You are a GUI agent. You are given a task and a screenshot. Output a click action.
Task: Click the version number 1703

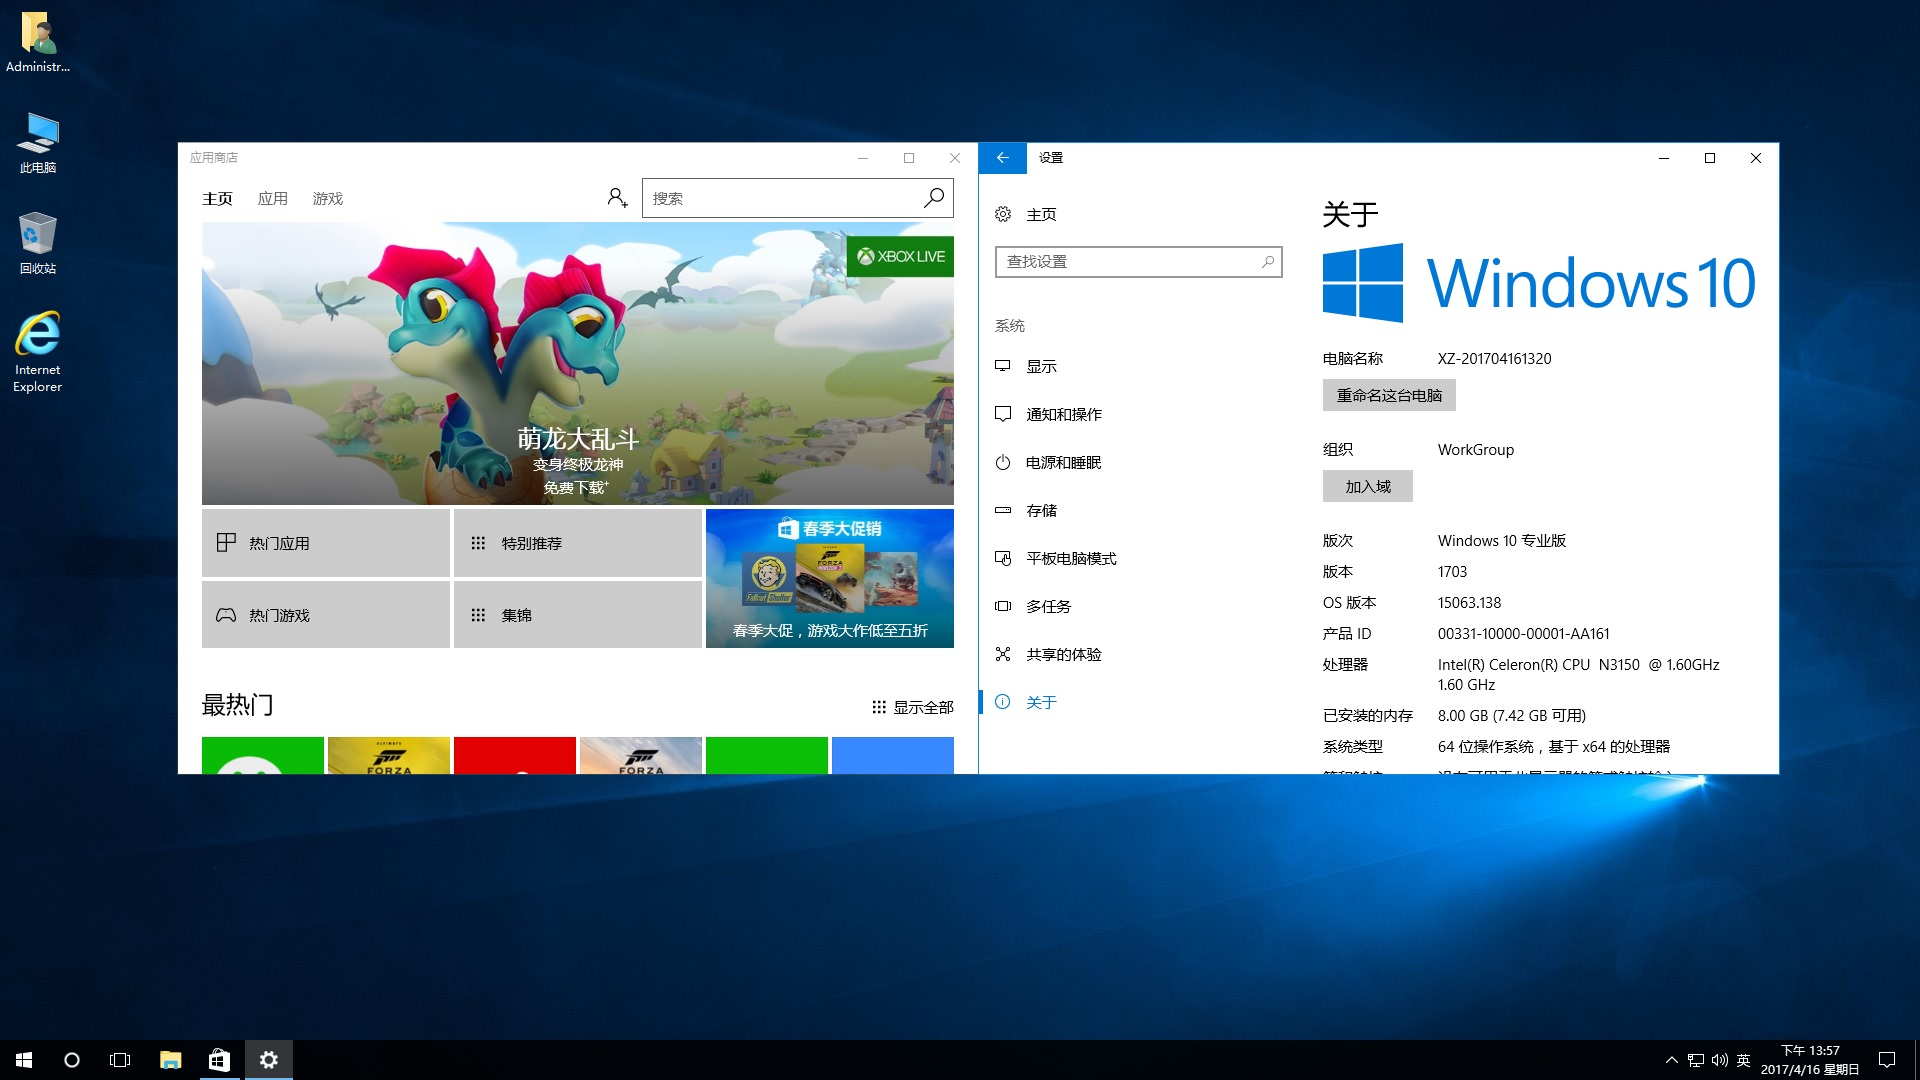(x=1452, y=572)
